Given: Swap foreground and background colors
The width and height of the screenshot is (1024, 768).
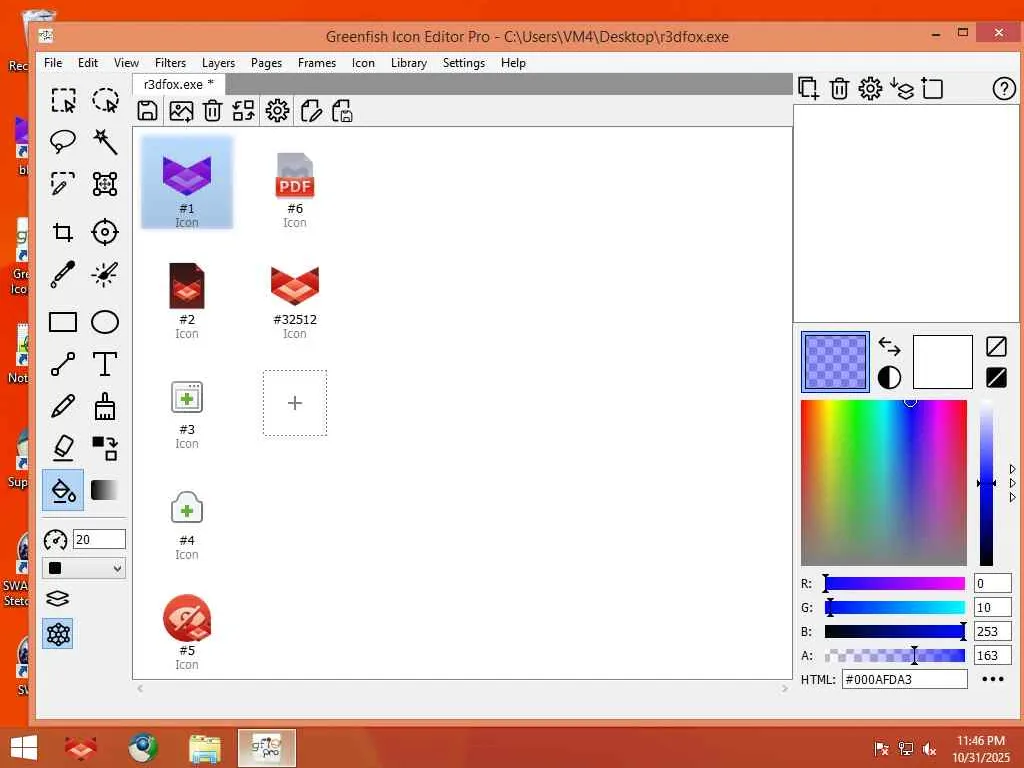Looking at the screenshot, I should tap(889, 345).
